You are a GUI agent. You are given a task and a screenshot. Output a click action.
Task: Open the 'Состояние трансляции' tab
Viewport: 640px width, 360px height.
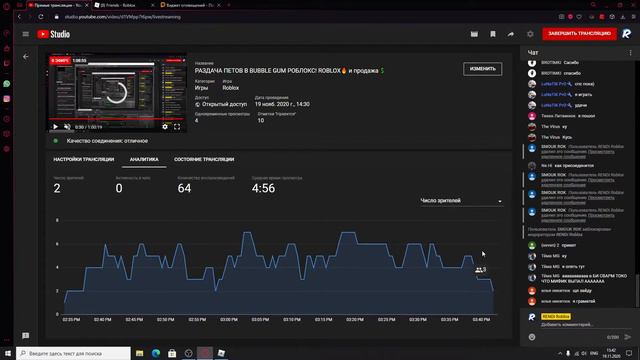[x=204, y=160]
